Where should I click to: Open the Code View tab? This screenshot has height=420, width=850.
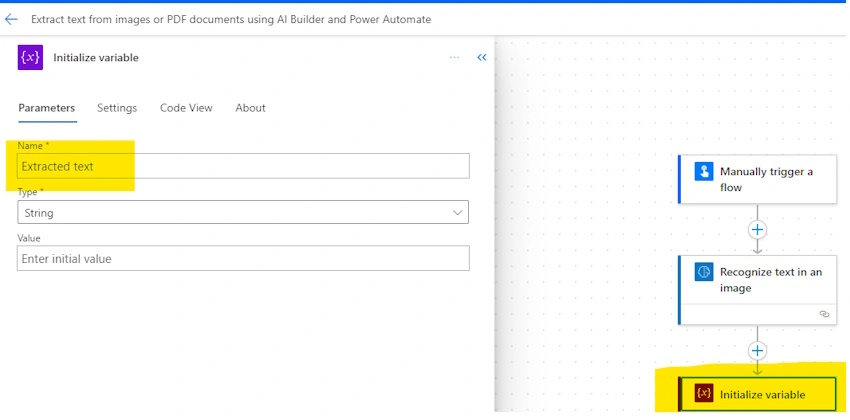(x=186, y=108)
